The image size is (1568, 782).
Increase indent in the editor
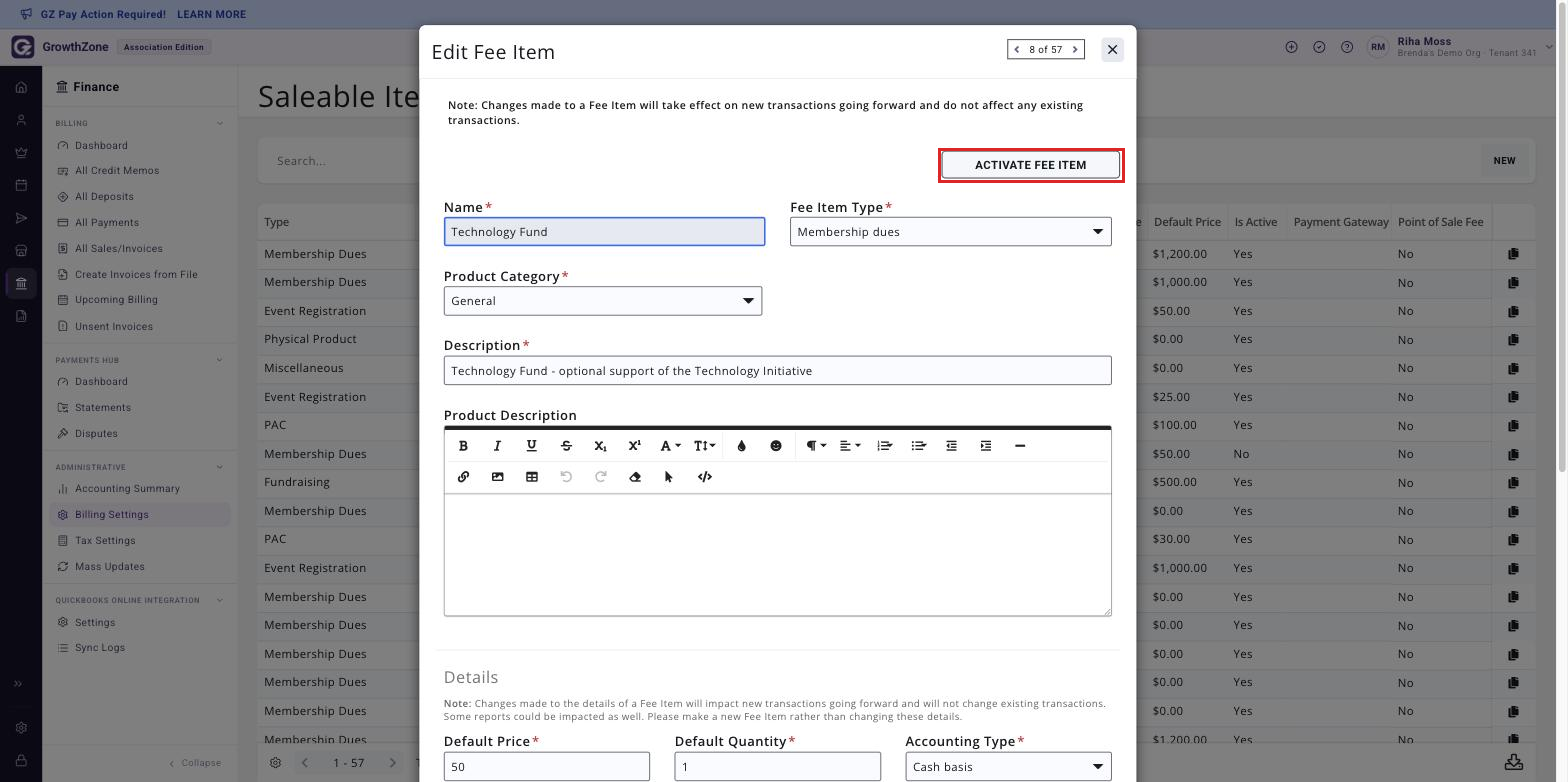[x=986, y=446]
